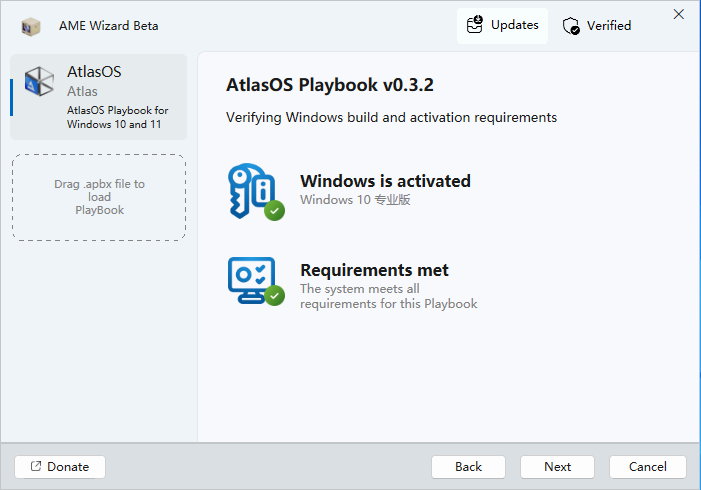The width and height of the screenshot is (701, 490).
Task: Click the Windows activation key icon
Action: click(x=256, y=192)
